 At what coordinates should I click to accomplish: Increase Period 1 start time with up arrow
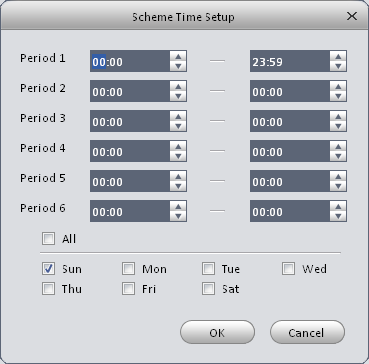coord(178,56)
